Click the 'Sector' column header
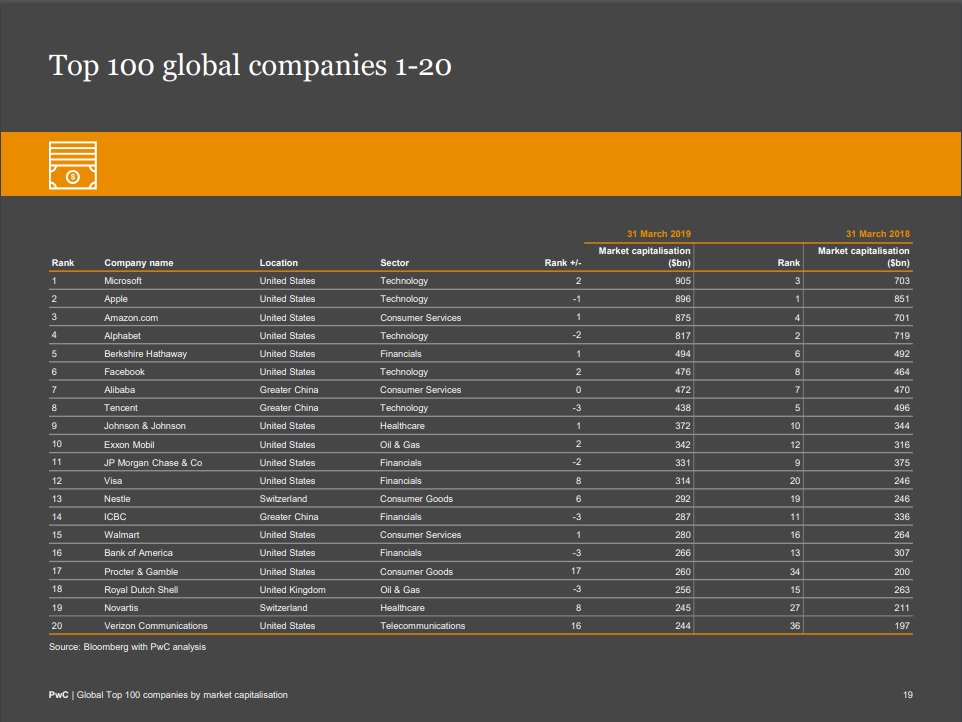The width and height of the screenshot is (962, 722). [x=394, y=263]
